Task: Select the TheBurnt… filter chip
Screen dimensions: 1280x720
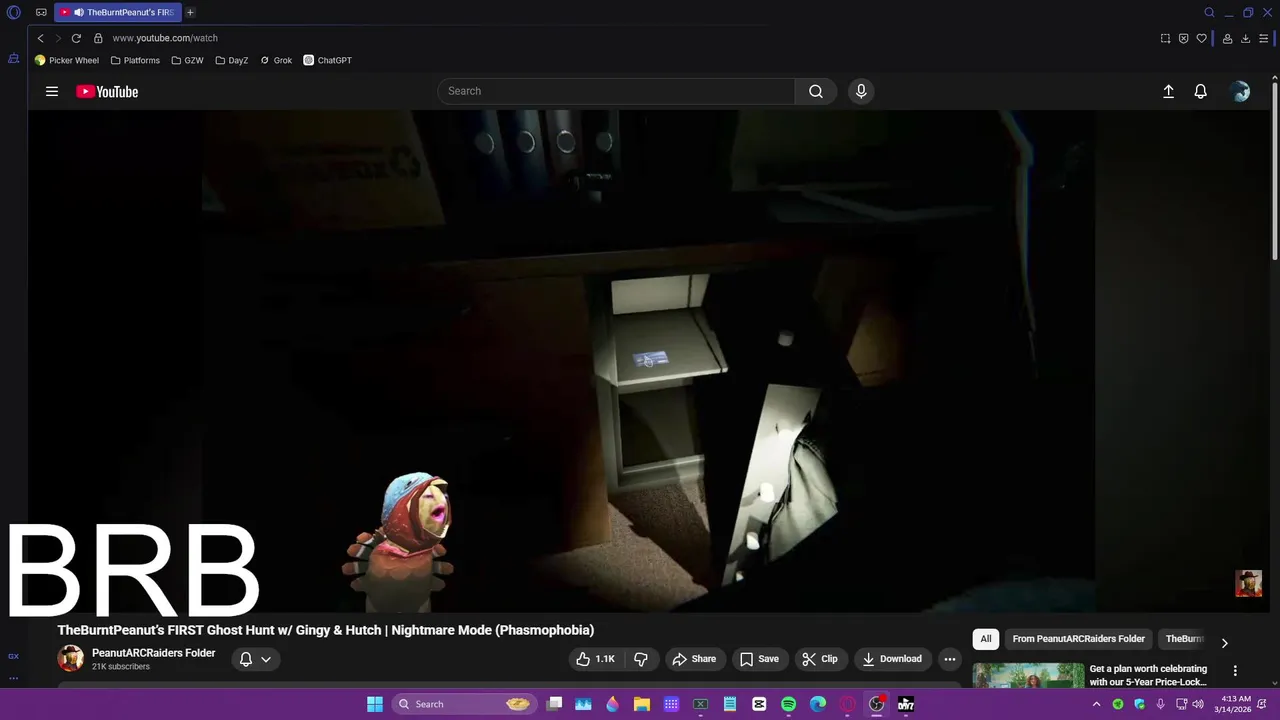Action: pos(1183,639)
